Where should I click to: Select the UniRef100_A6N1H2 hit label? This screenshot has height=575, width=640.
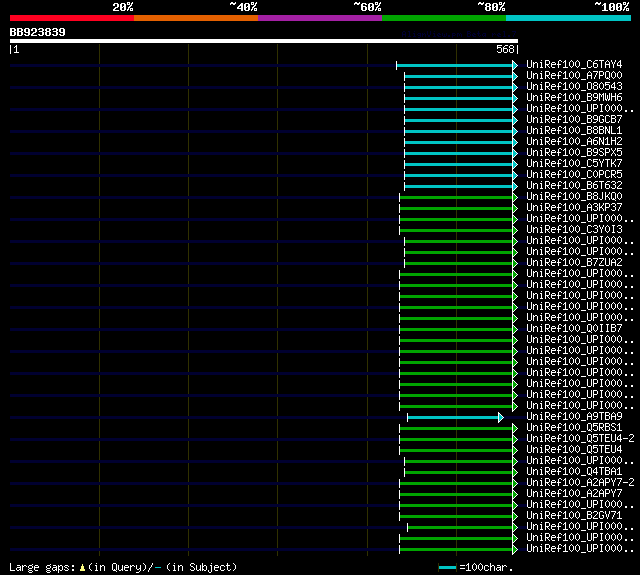pyautogui.click(x=574, y=142)
